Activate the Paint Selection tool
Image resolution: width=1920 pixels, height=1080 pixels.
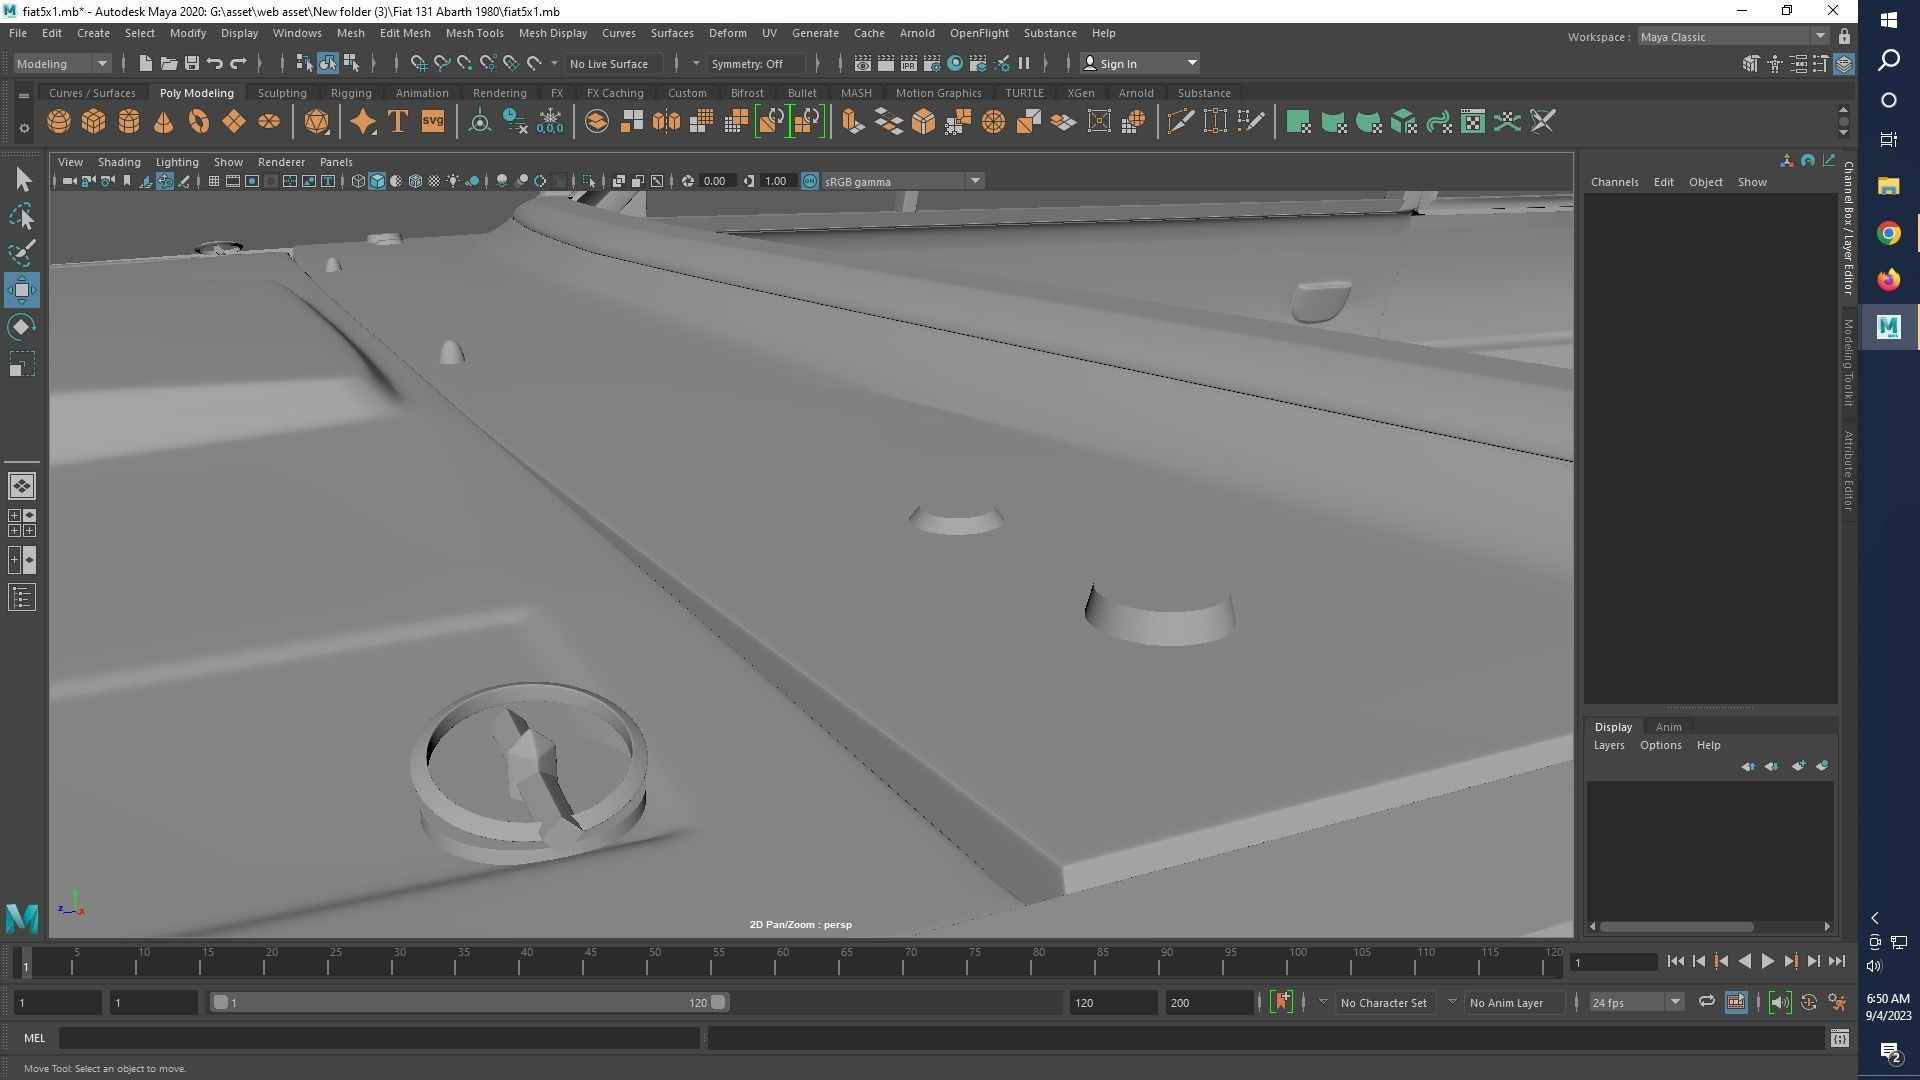coord(22,253)
